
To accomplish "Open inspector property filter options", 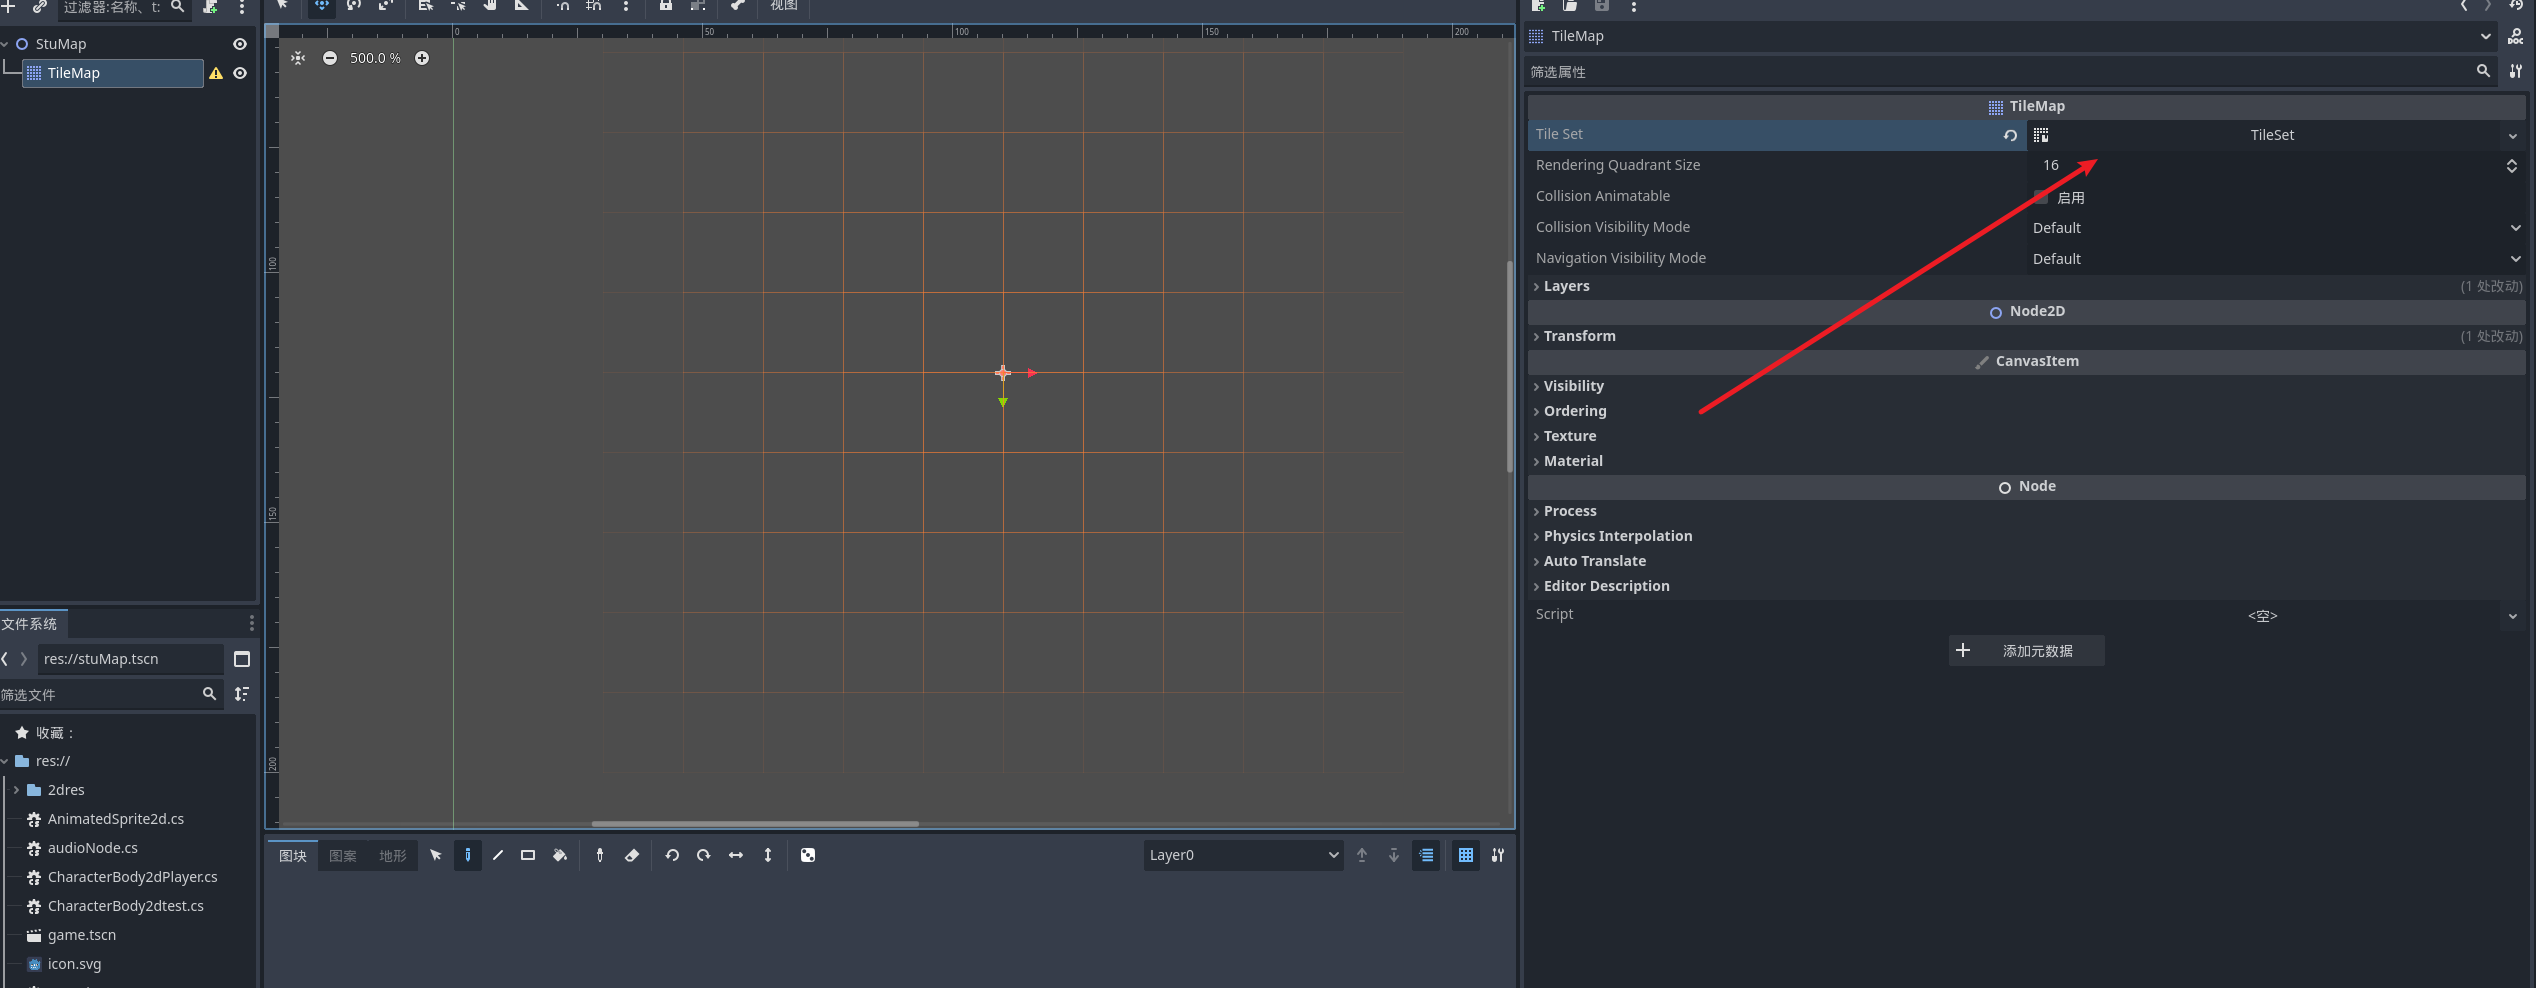I will [2515, 71].
